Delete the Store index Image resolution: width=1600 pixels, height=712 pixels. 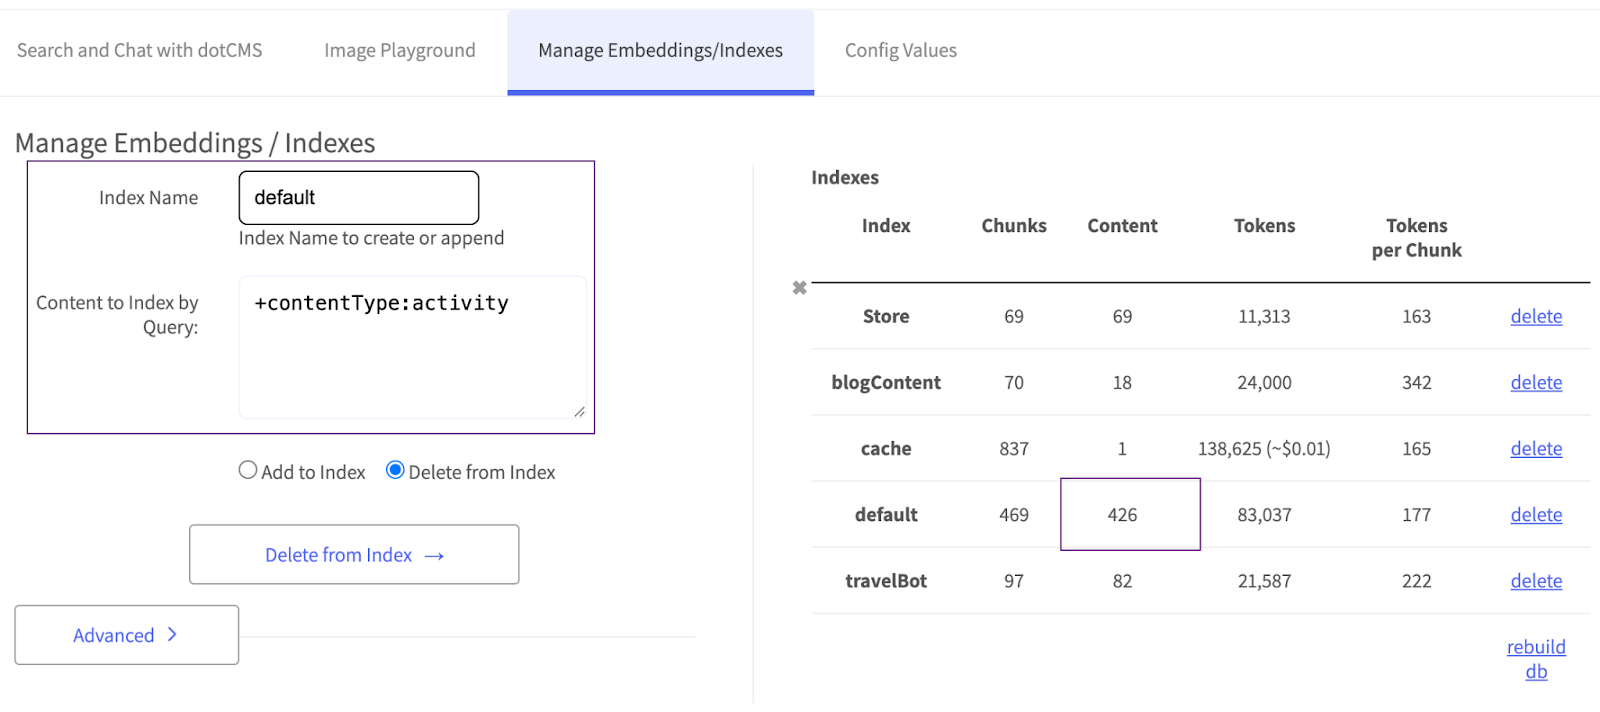coord(1535,316)
